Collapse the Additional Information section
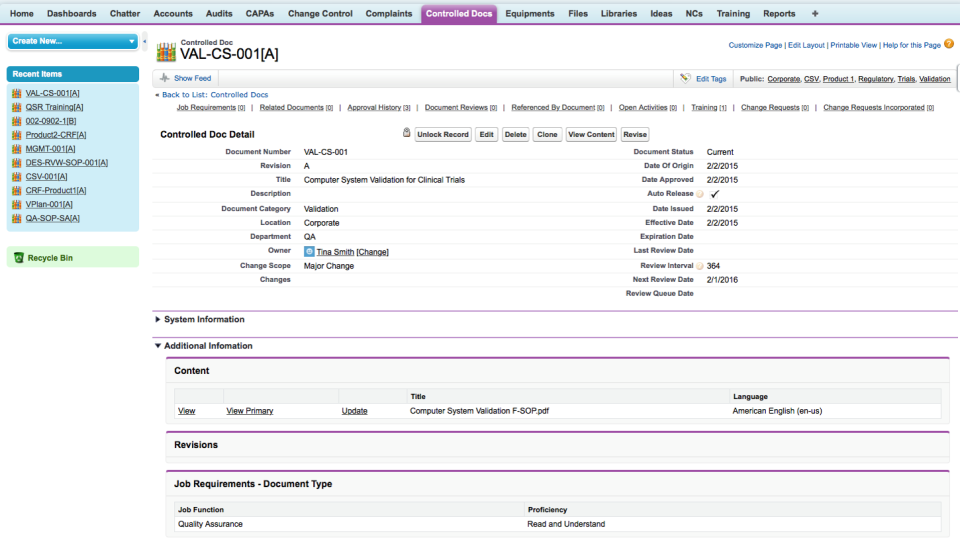 [x=158, y=346]
